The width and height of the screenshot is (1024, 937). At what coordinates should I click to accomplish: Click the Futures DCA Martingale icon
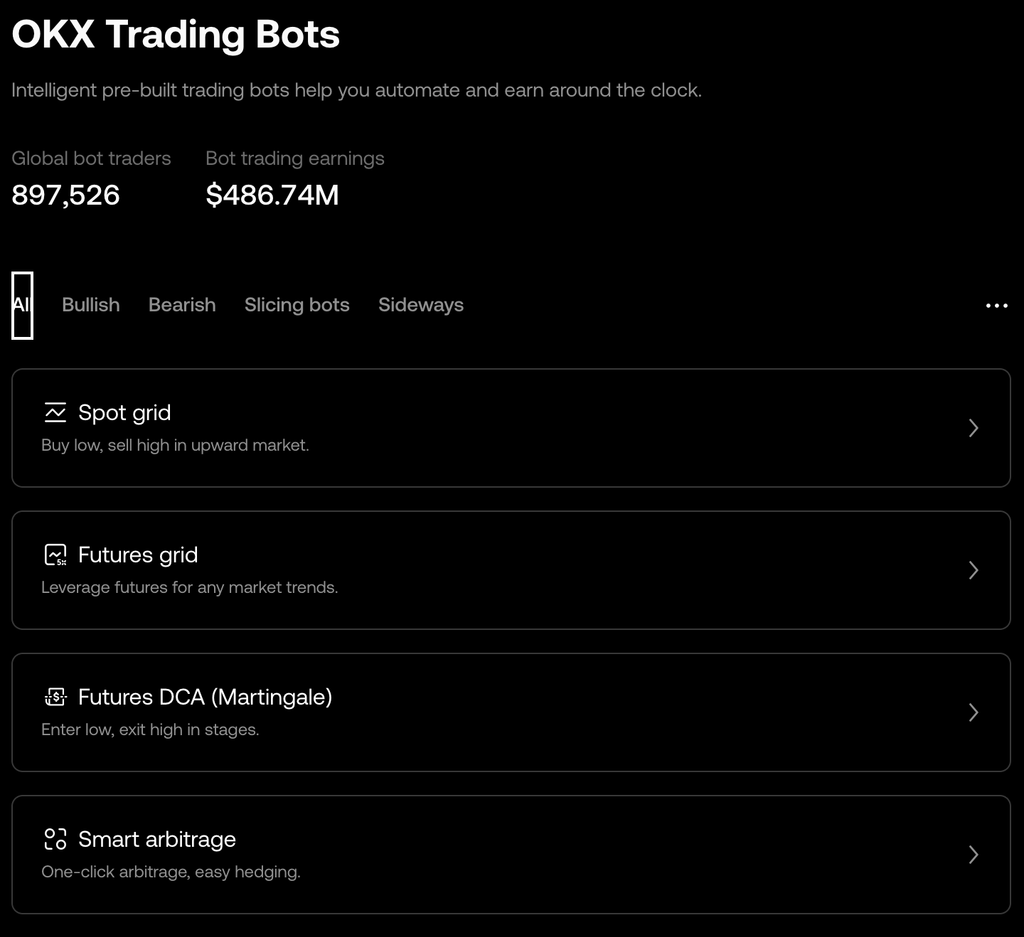point(55,697)
